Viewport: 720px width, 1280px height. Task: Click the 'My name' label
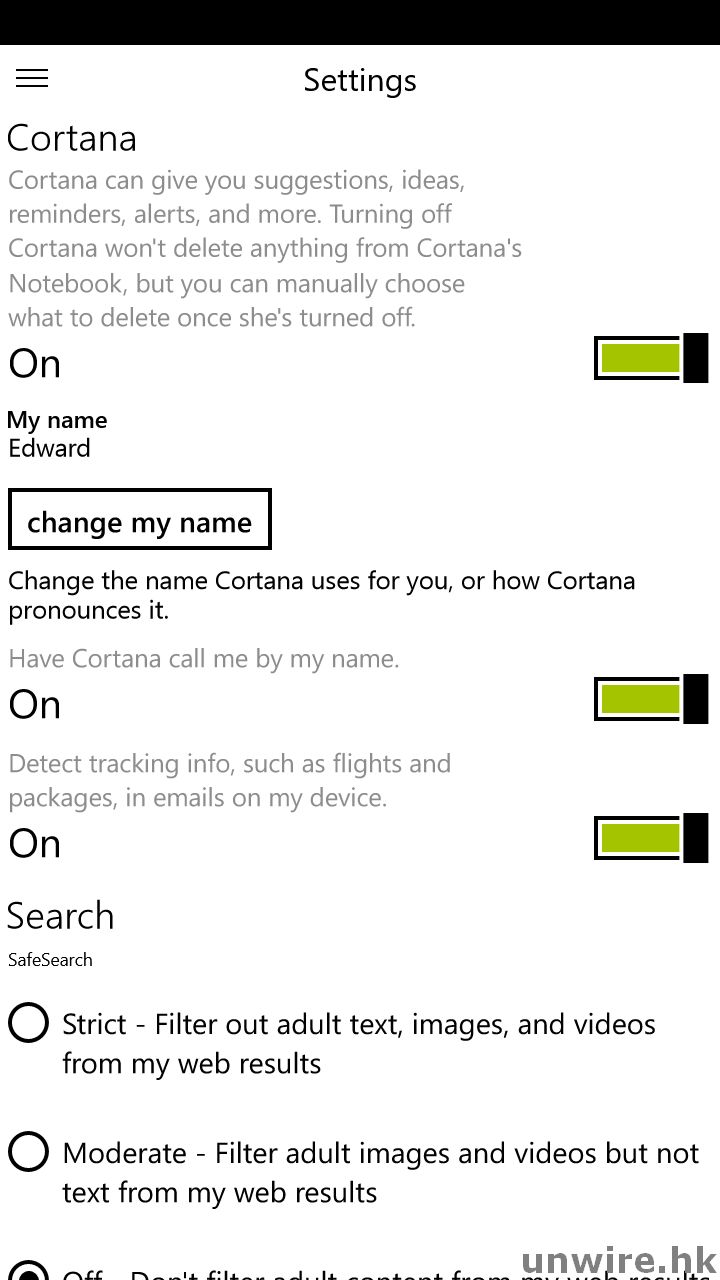point(57,420)
